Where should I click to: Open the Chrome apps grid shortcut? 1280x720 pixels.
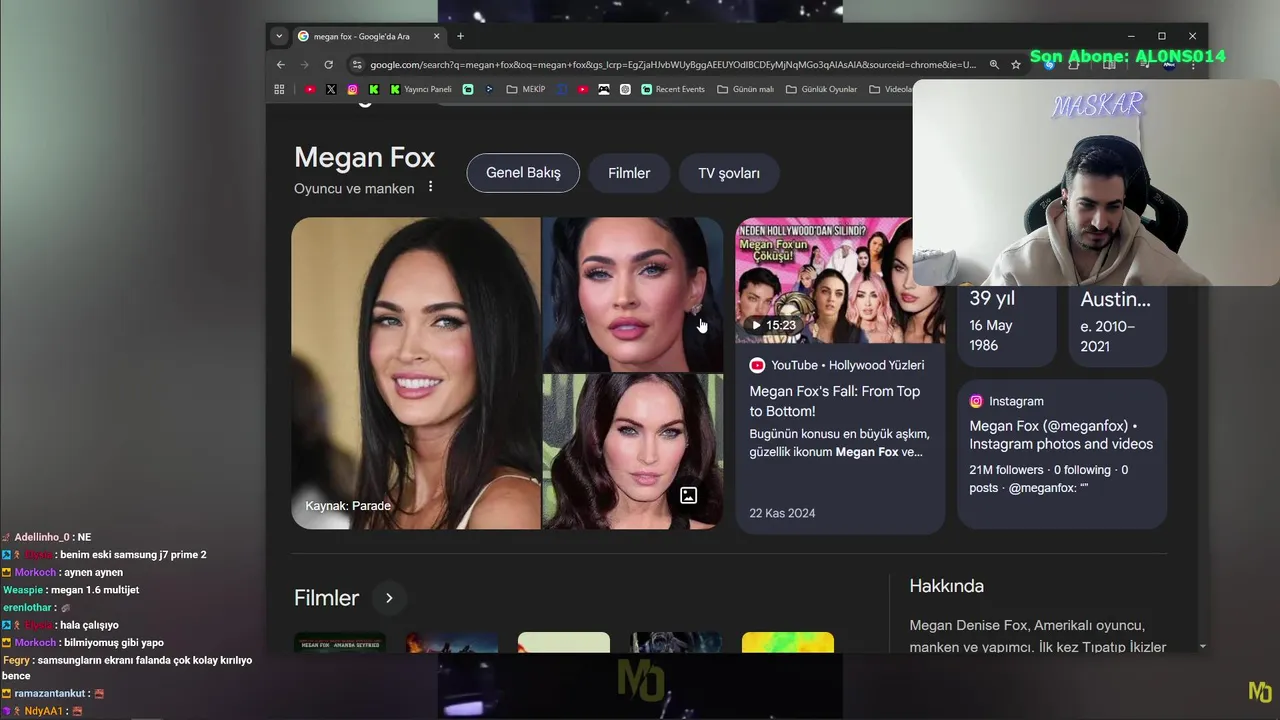pyautogui.click(x=279, y=89)
